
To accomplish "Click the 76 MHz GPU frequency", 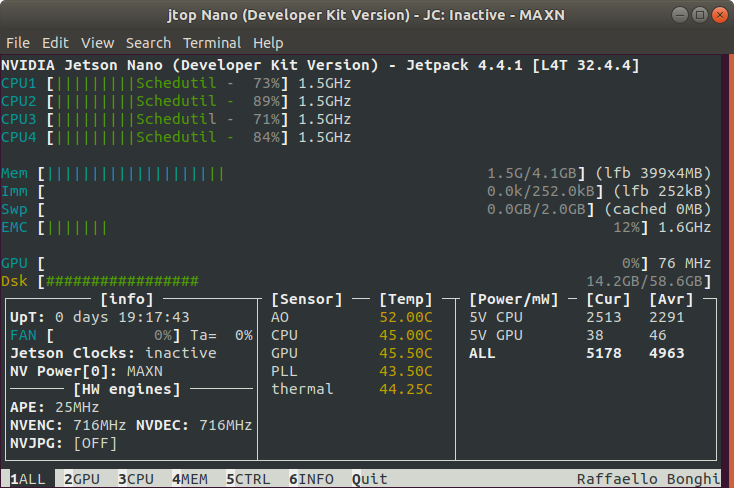I will tap(685, 263).
